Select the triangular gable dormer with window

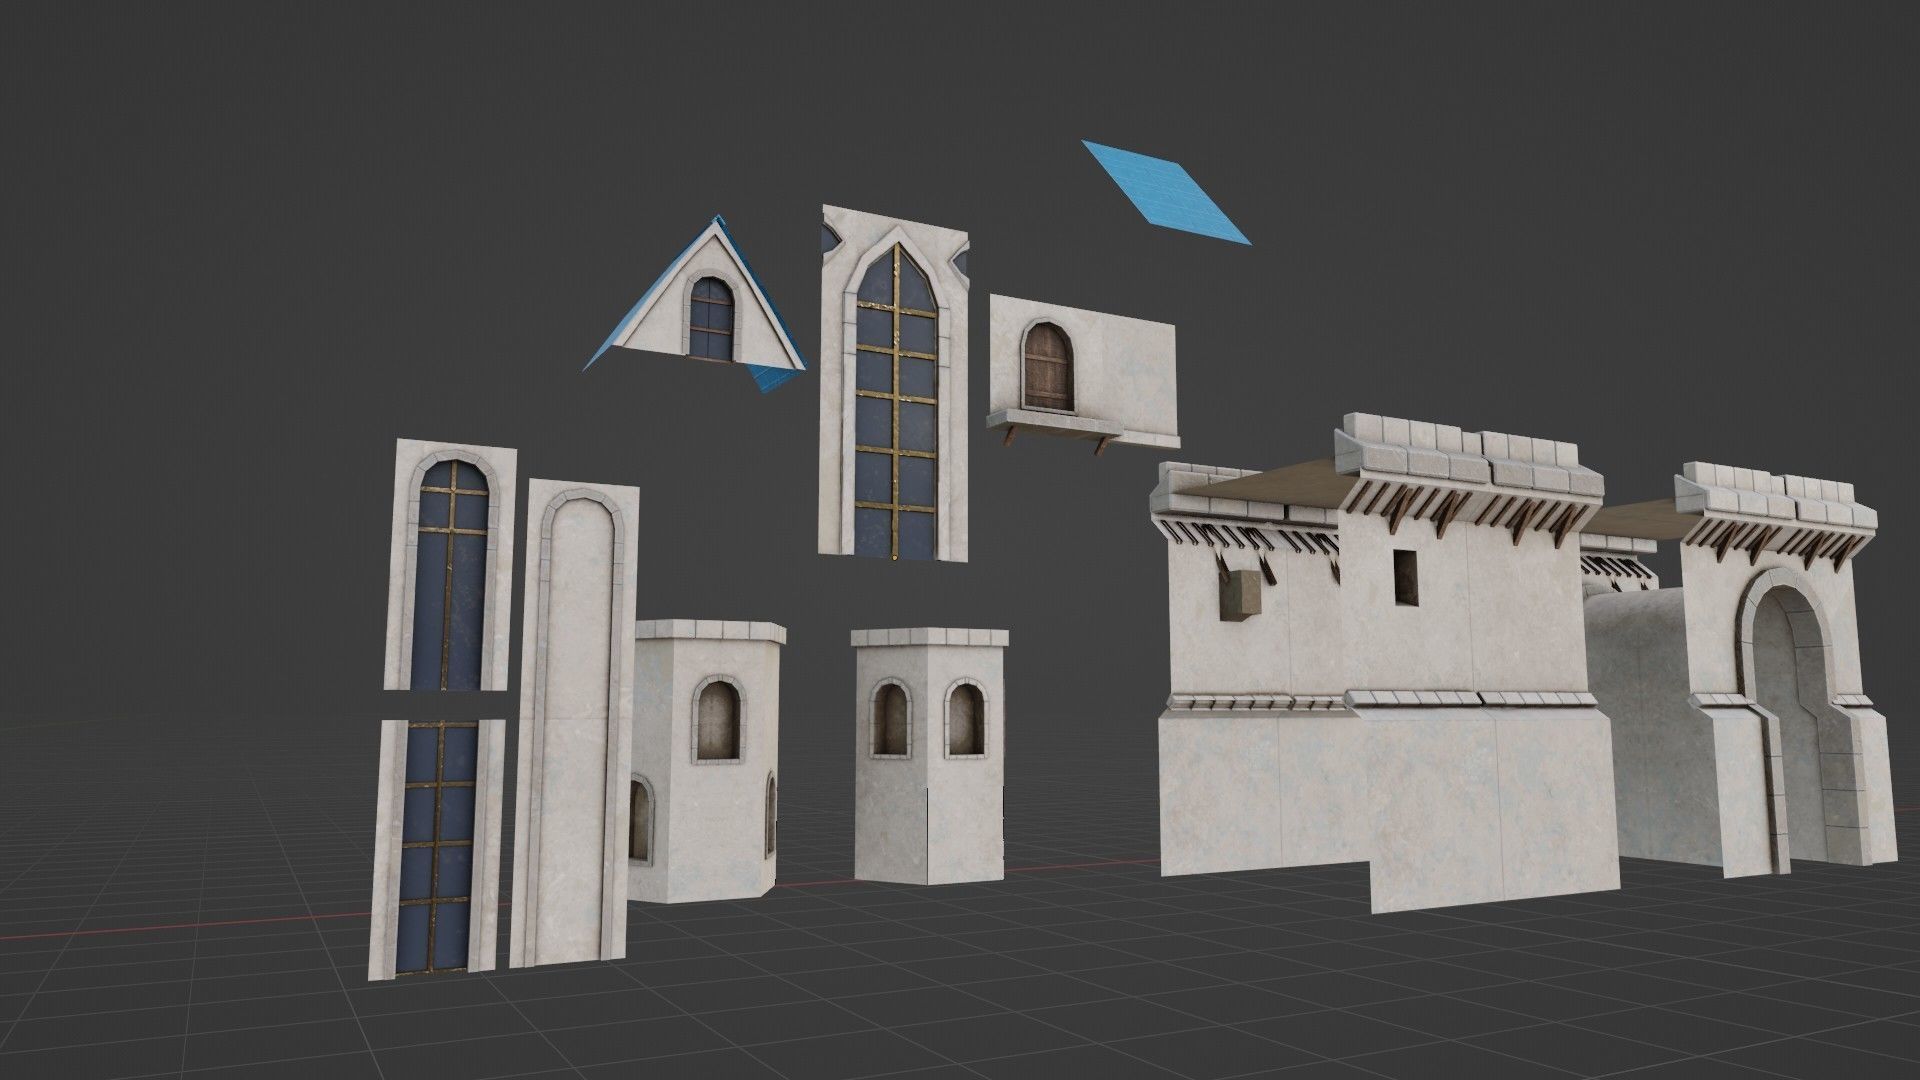tap(695, 305)
